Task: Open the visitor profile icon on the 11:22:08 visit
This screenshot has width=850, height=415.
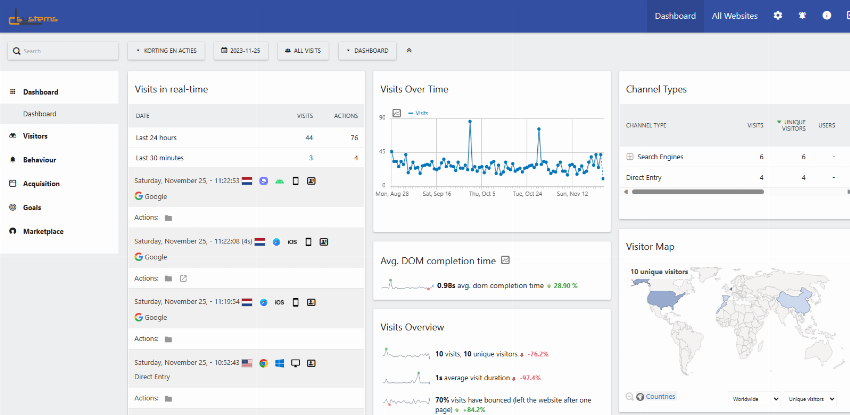Action: (324, 242)
